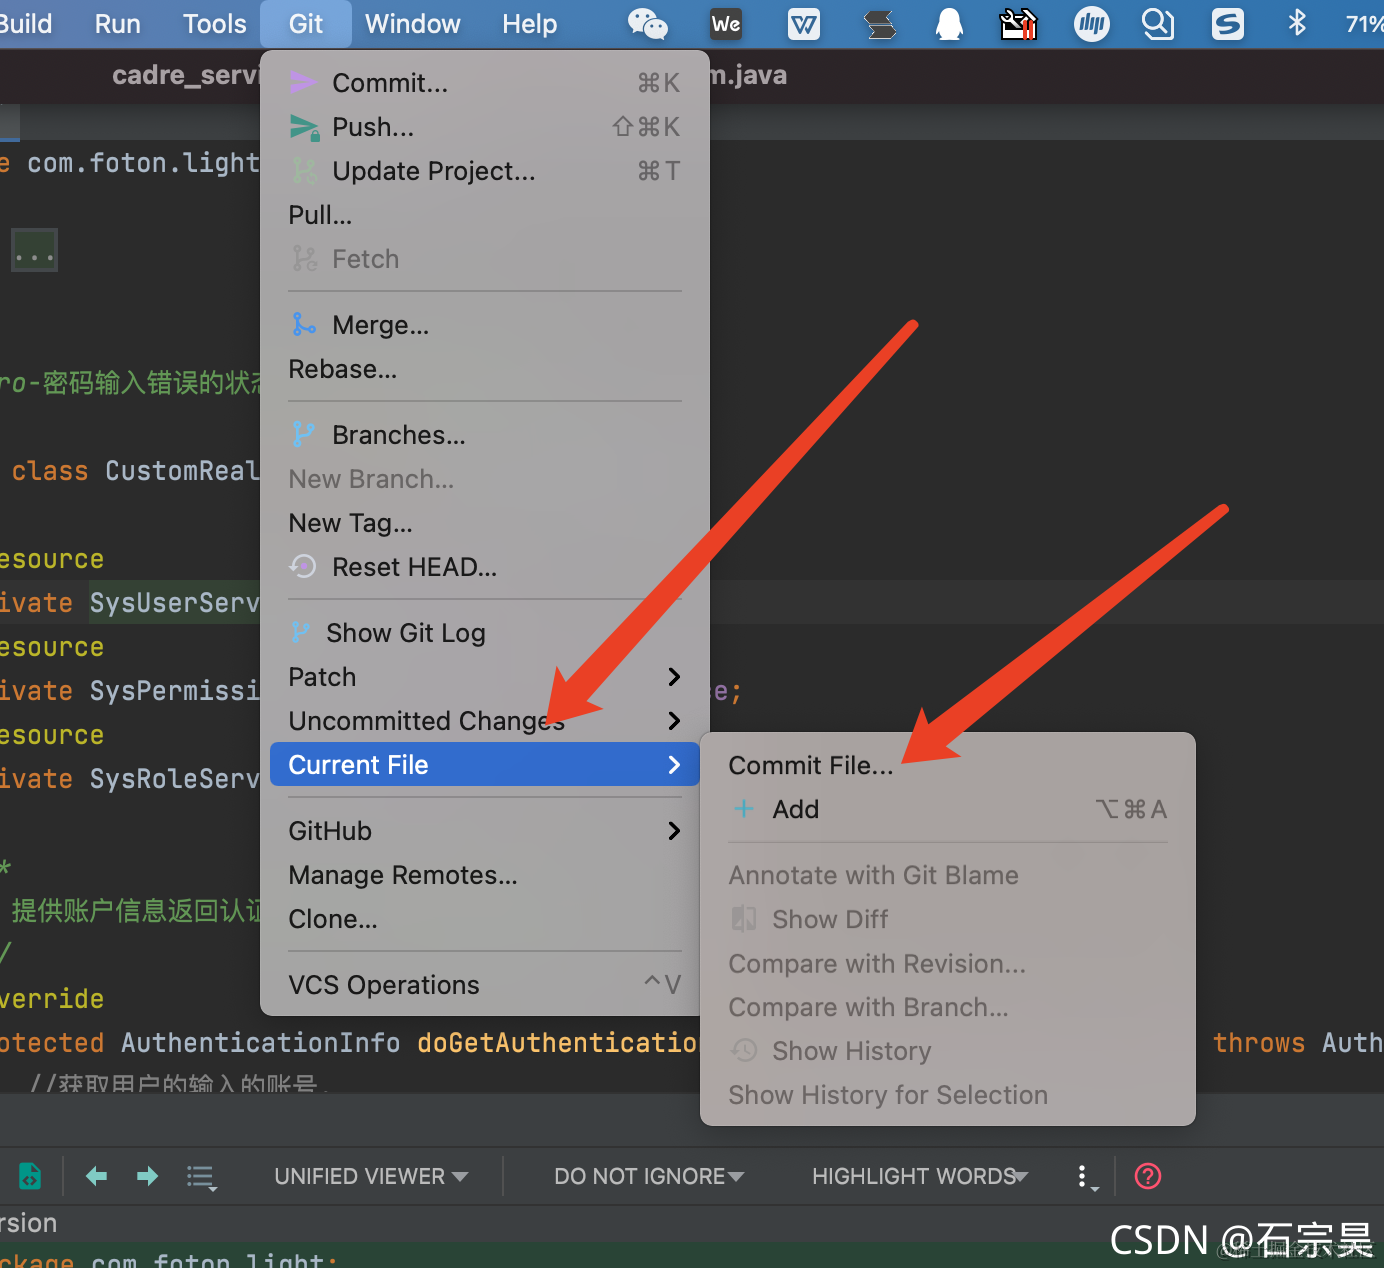This screenshot has height=1268, width=1384.
Task: Open the Build menu
Action: 24,23
